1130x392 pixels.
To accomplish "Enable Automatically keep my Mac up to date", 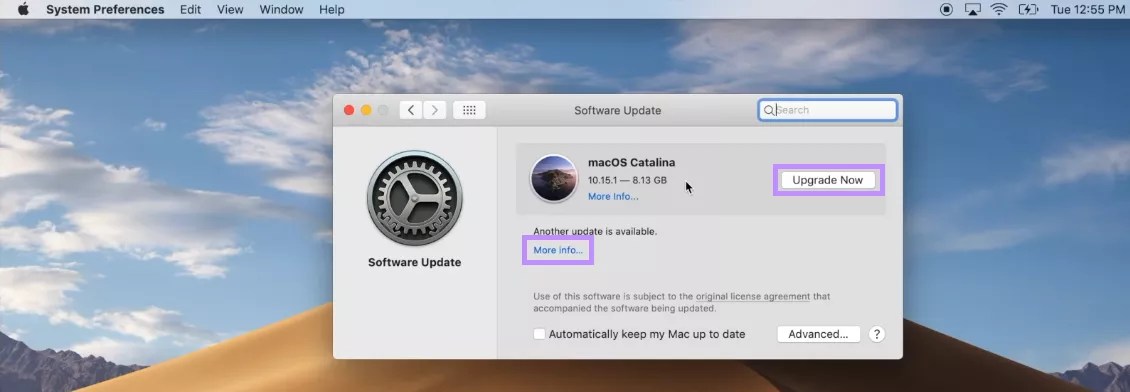I will (539, 334).
